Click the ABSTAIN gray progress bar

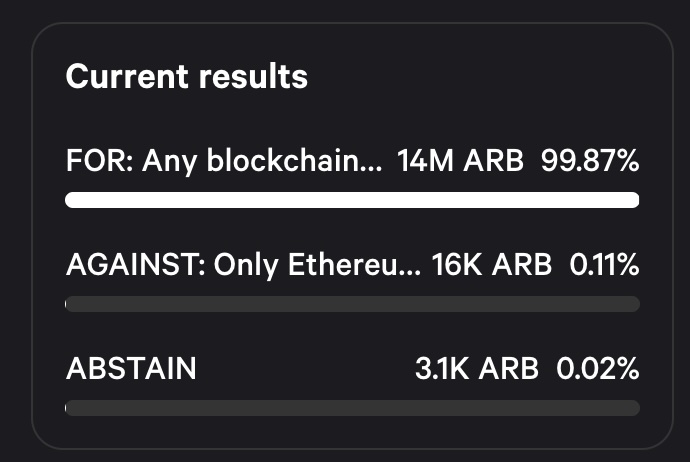tap(352, 408)
